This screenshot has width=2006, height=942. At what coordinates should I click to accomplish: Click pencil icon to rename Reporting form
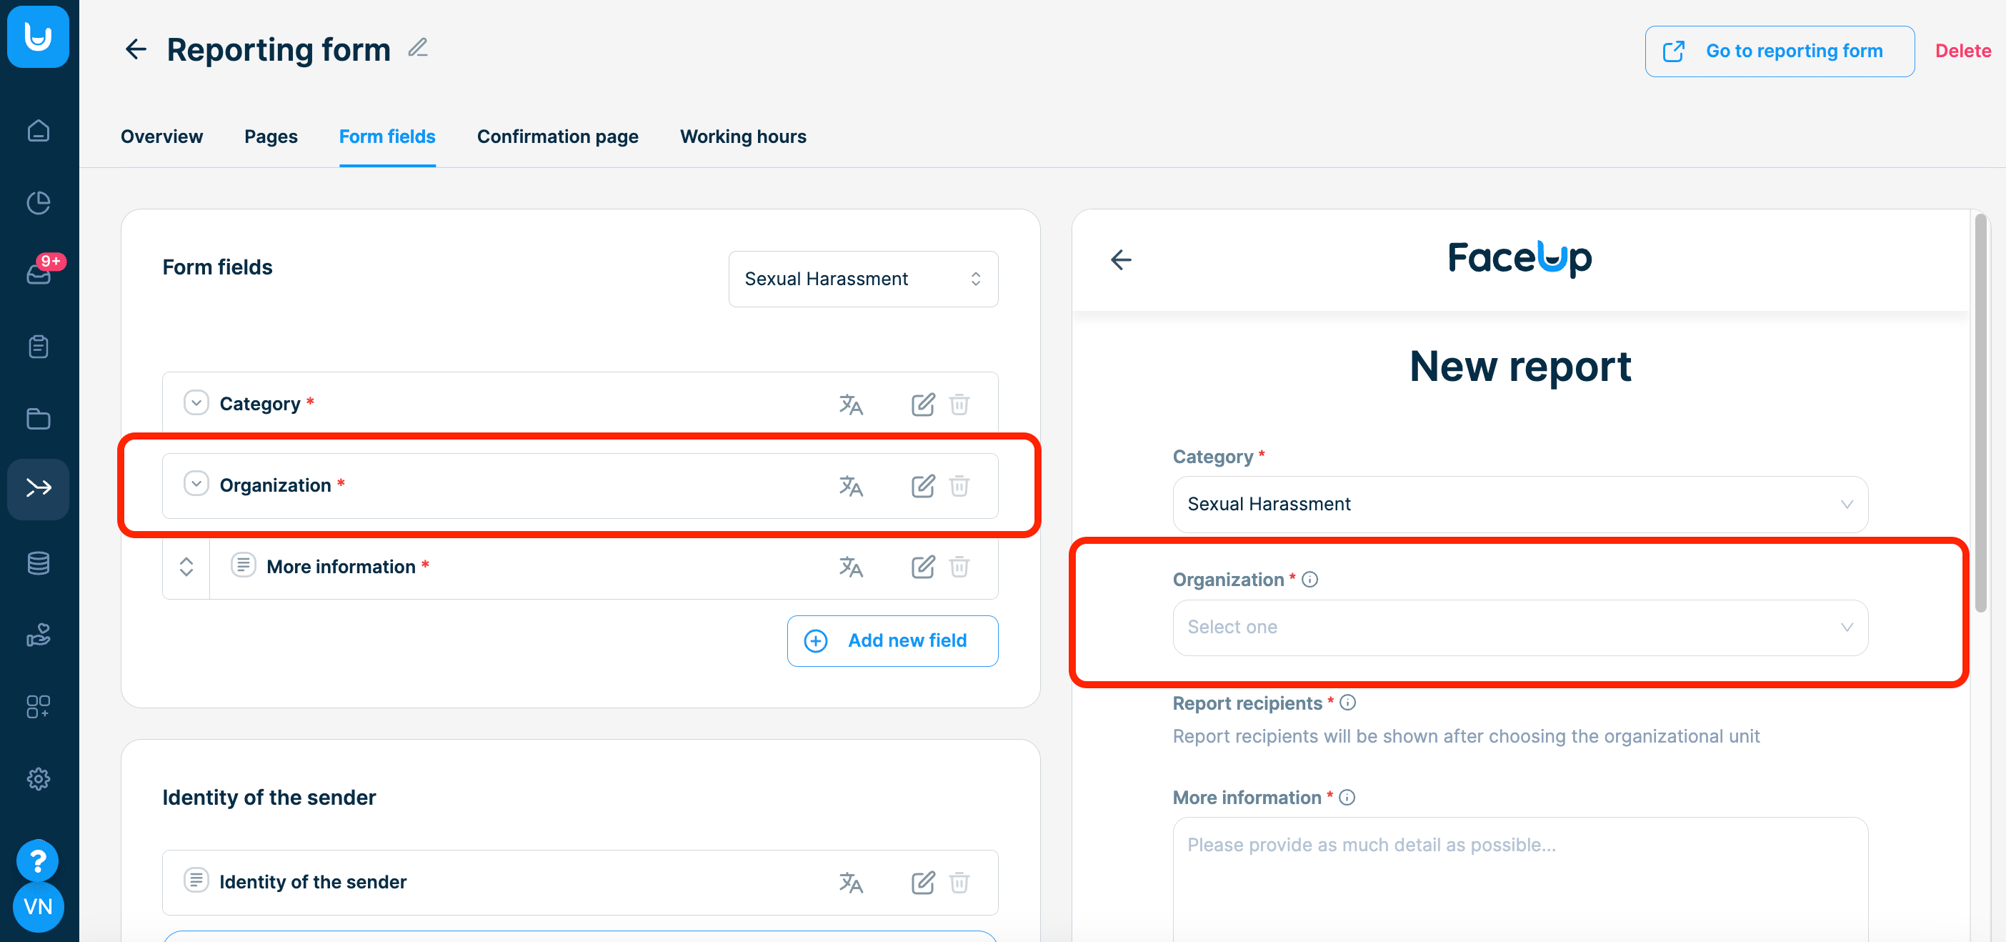point(418,48)
